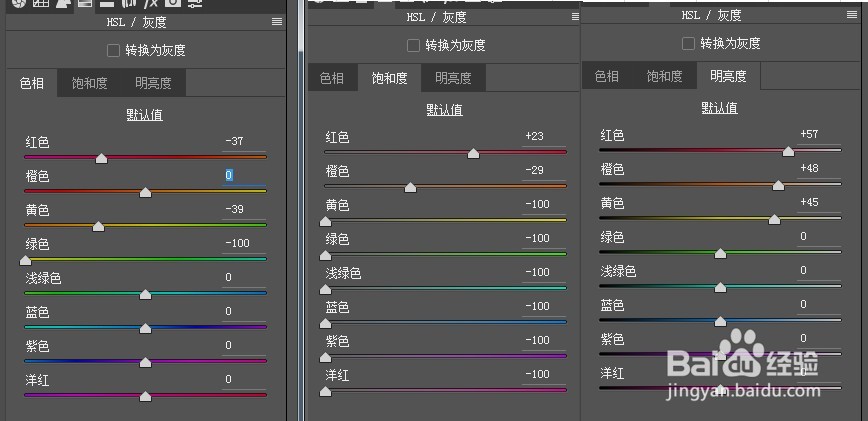868x421 pixels.
Task: Click the green luminance value field 0
Action: click(x=819, y=237)
